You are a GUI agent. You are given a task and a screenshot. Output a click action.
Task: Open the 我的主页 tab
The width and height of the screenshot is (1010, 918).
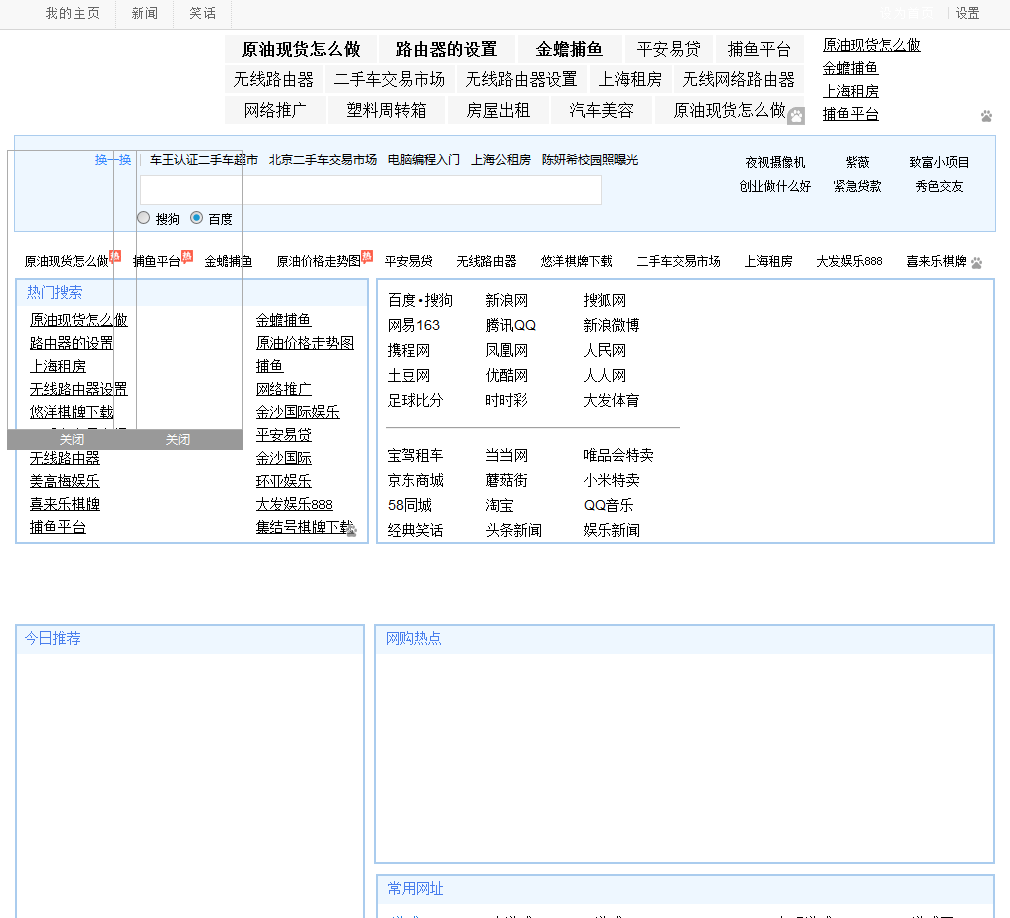click(73, 14)
